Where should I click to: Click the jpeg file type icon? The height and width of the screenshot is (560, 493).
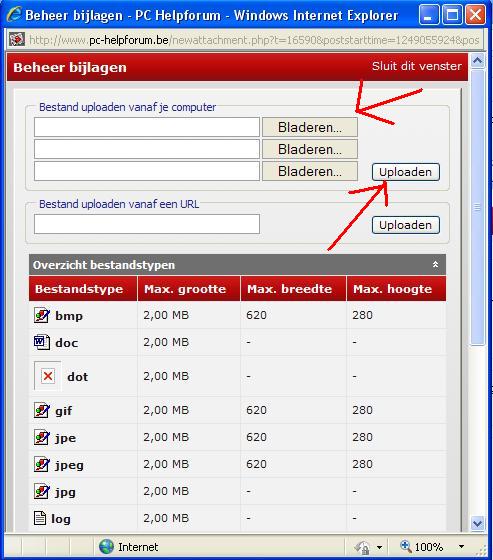42,464
